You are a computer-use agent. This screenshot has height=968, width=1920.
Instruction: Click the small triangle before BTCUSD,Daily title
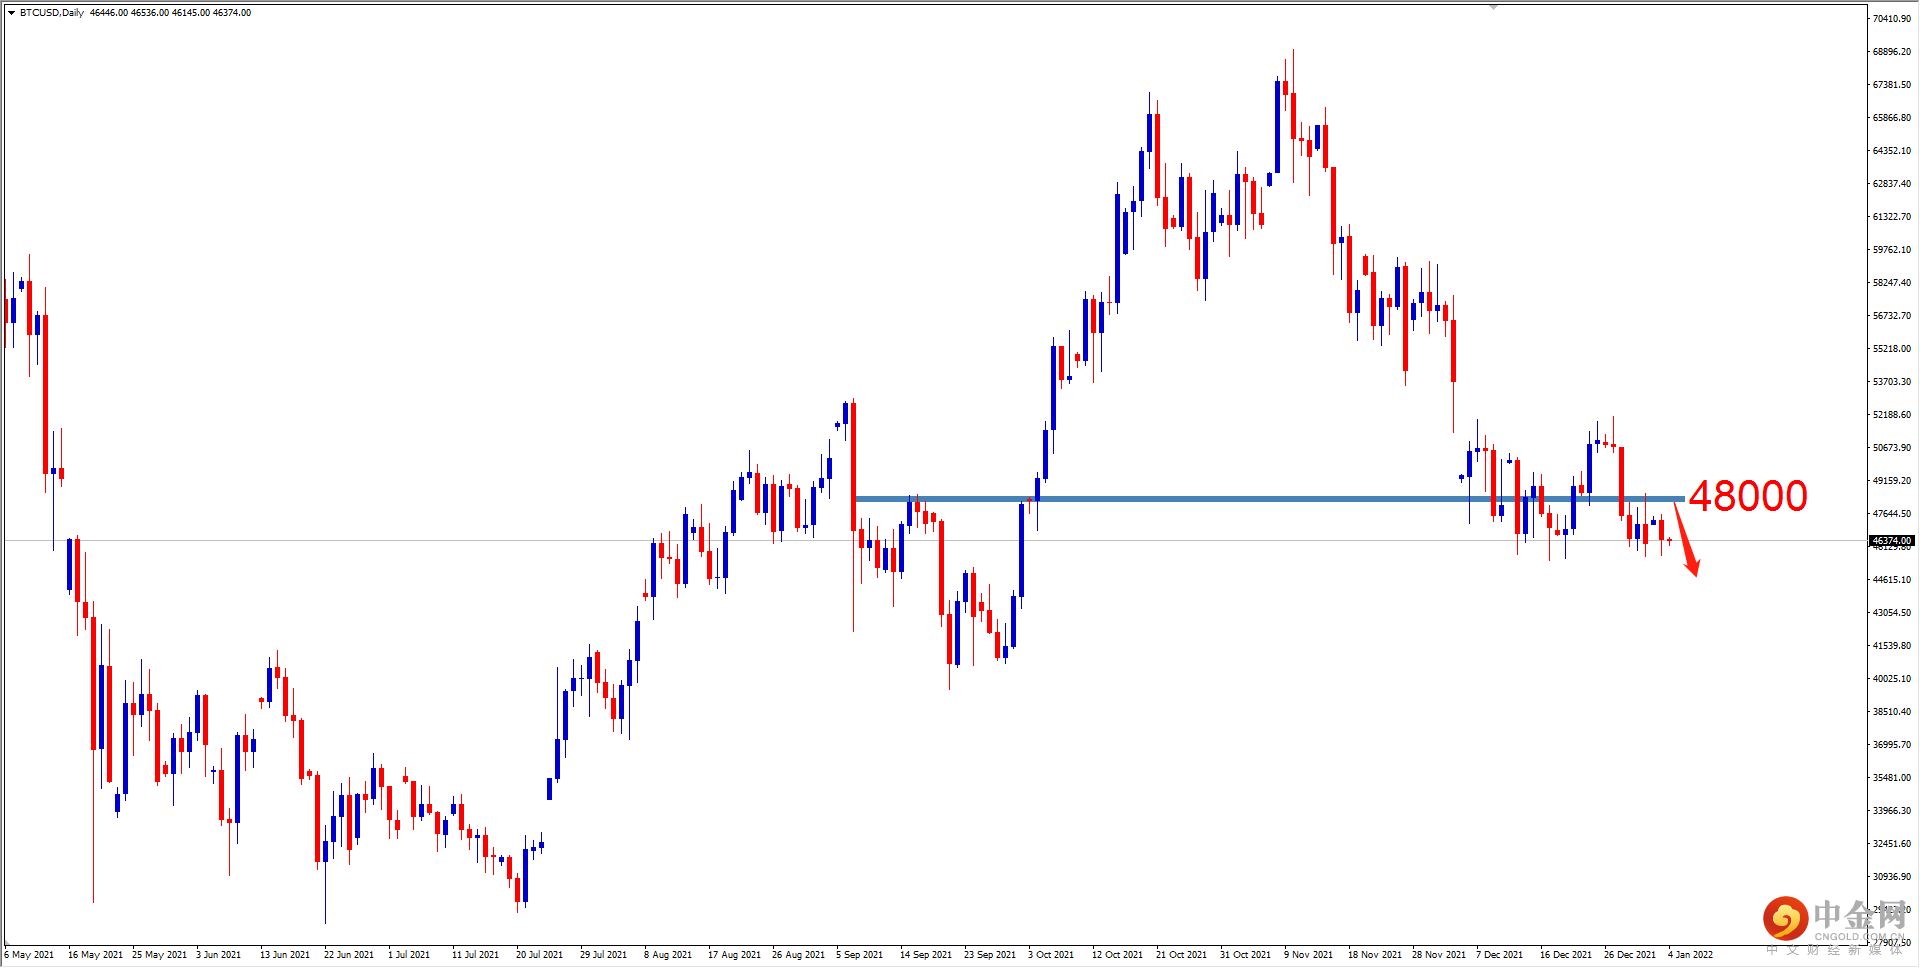(x=11, y=13)
